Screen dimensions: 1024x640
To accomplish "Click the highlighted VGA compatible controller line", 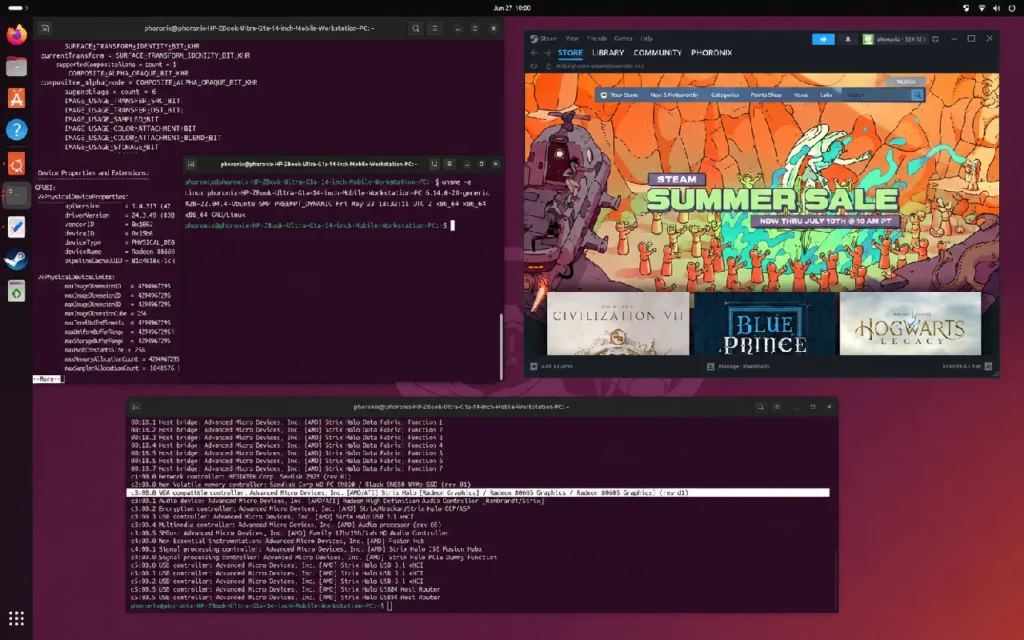I will 478,493.
